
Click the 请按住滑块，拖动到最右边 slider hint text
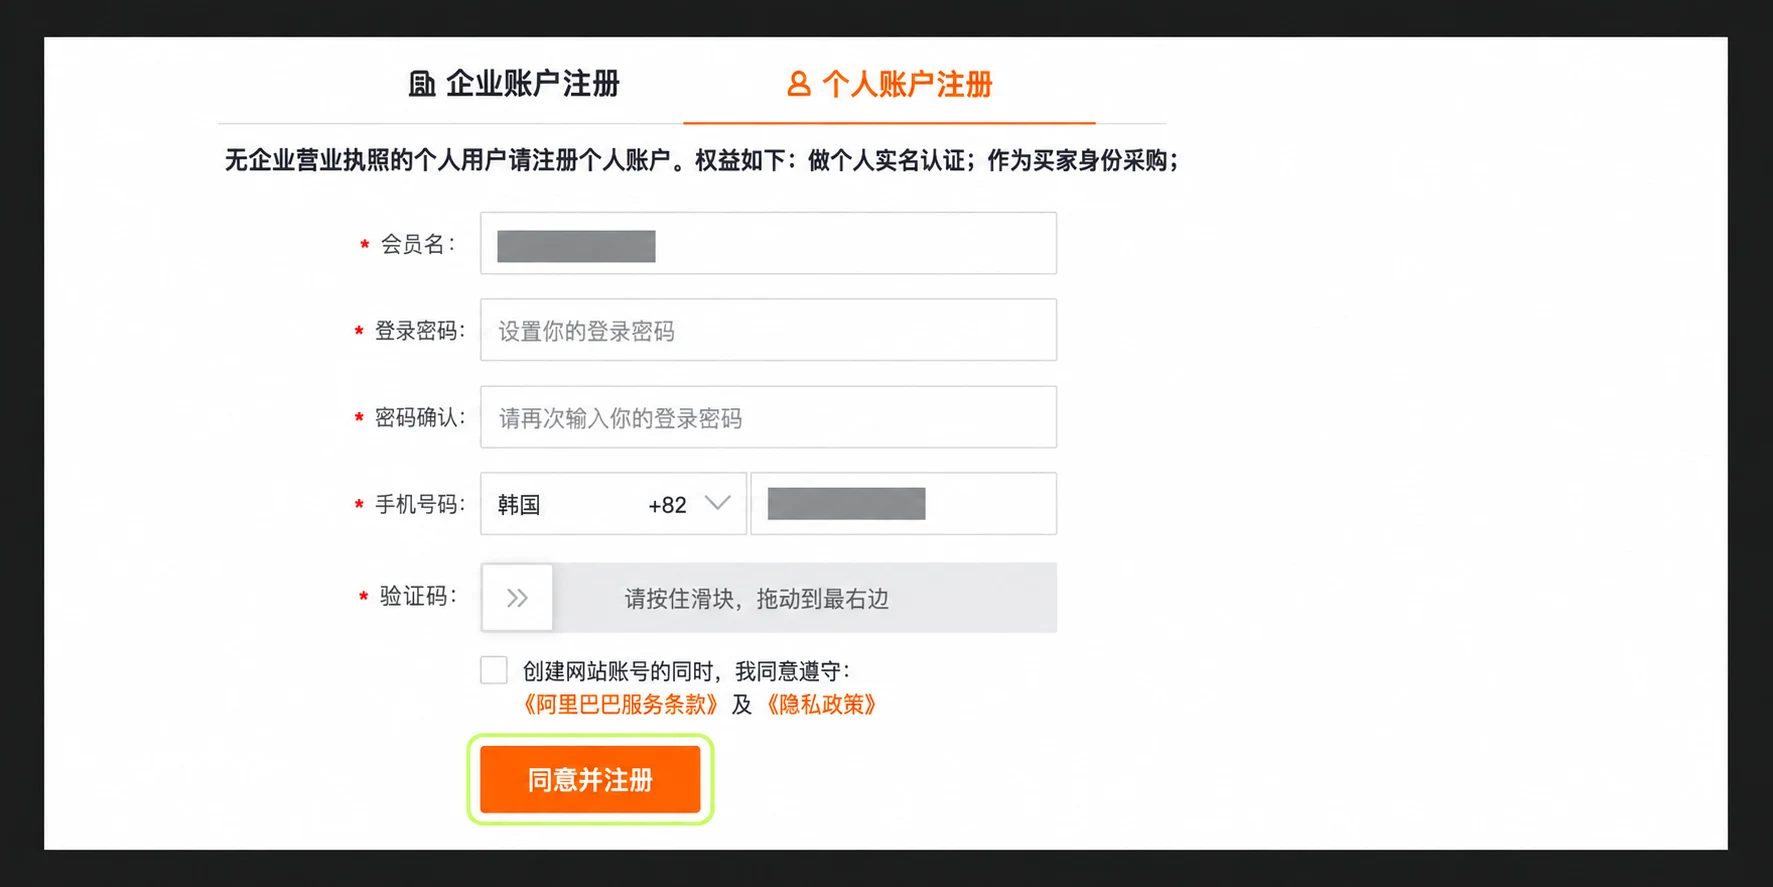[757, 599]
